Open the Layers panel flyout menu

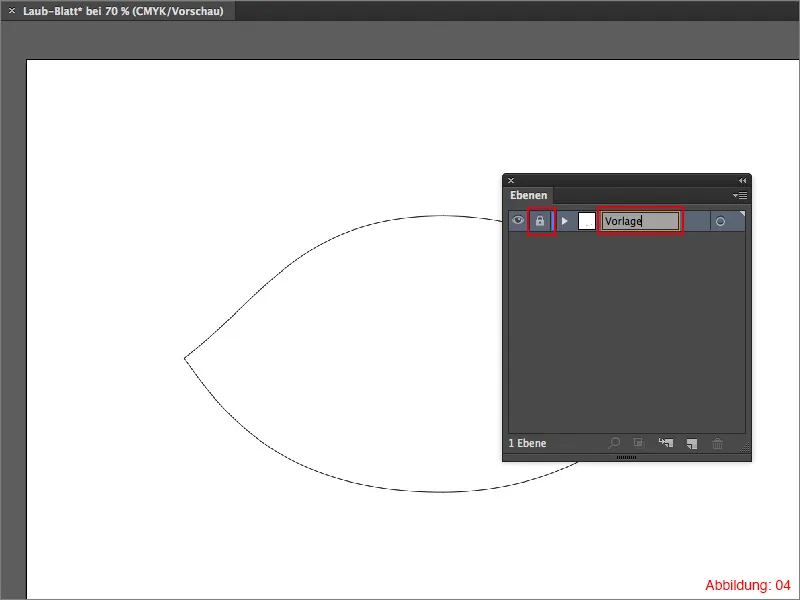pos(739,195)
